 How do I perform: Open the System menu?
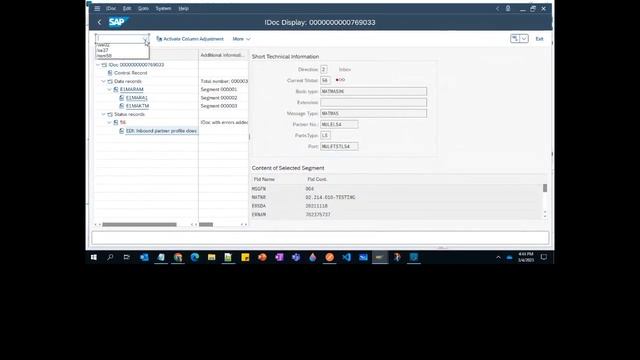(163, 8)
